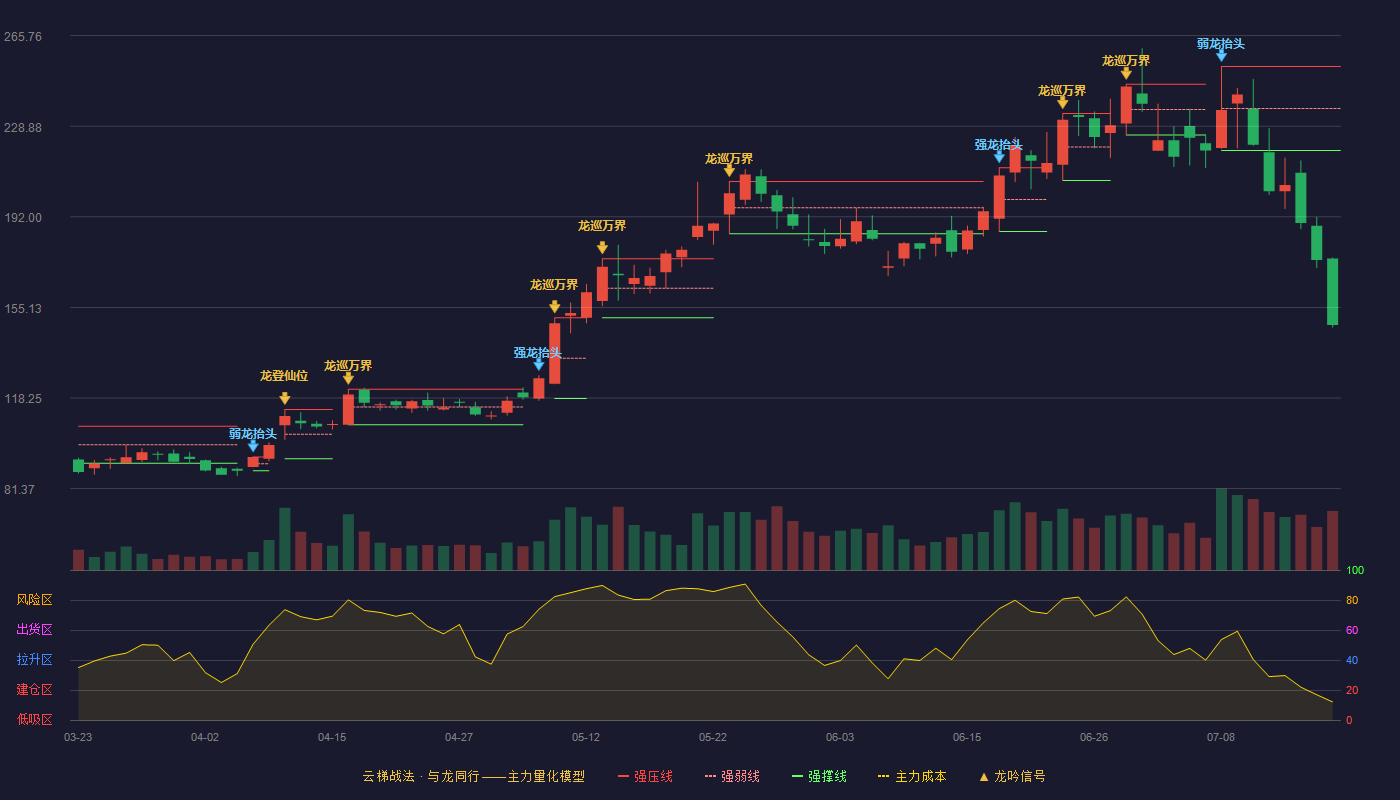Click the orange arrow beneath 龙登仙位
1400x800 pixels.
click(x=285, y=398)
